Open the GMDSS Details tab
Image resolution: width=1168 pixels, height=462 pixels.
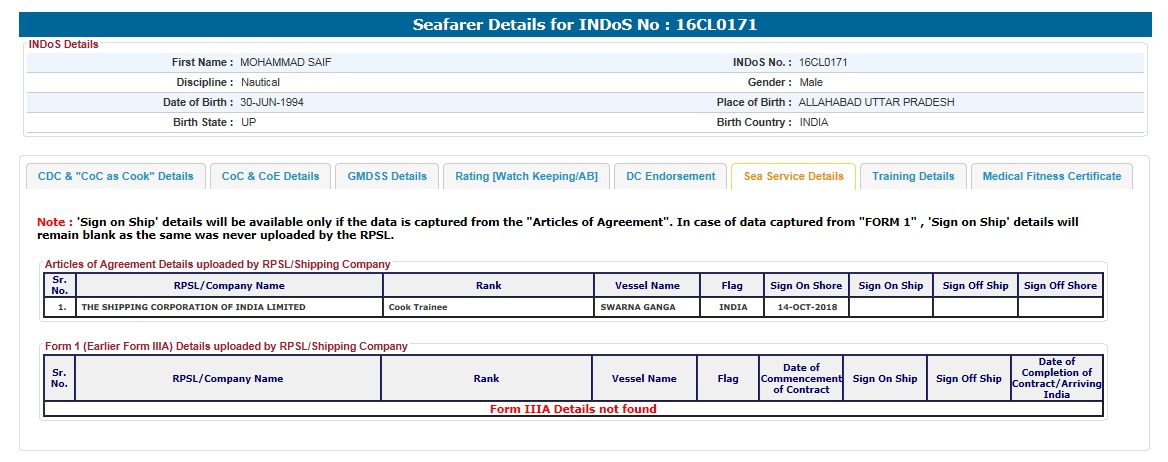[387, 176]
